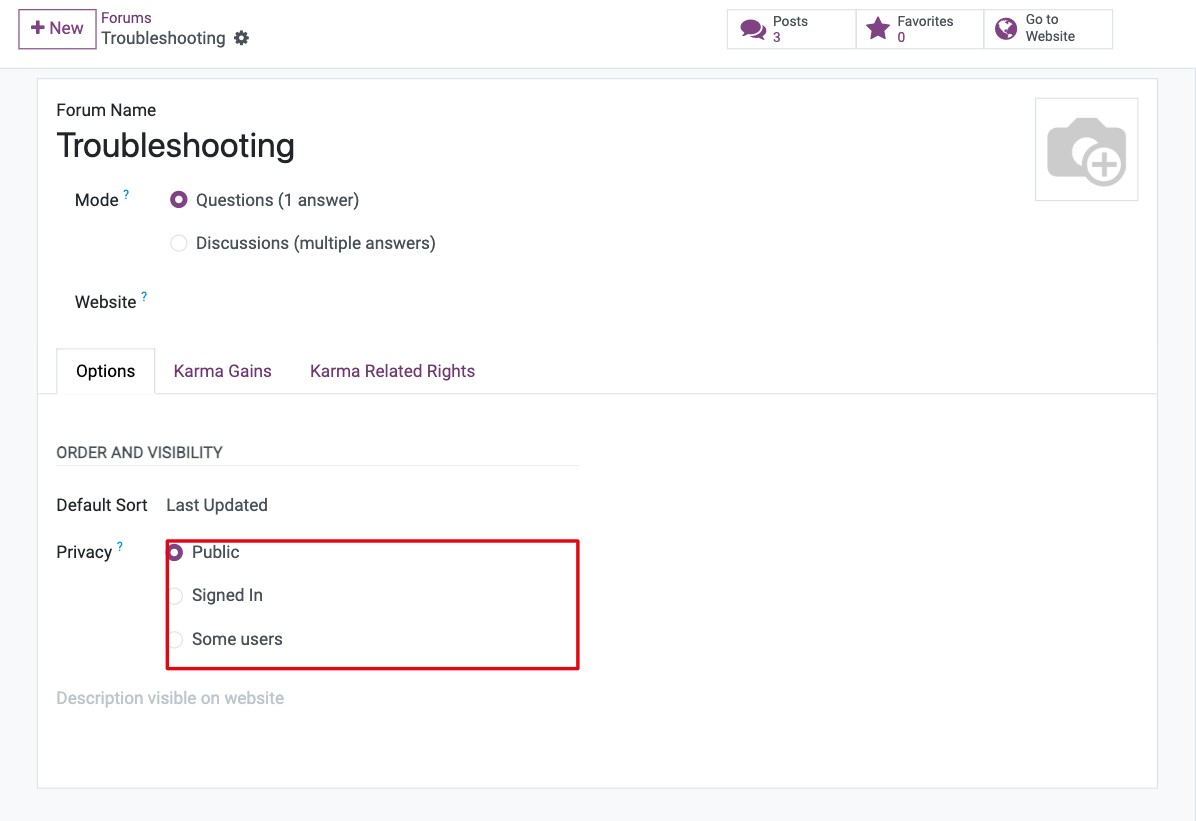
Task: Select Discussions (multiple answers) mode
Action: click(178, 243)
